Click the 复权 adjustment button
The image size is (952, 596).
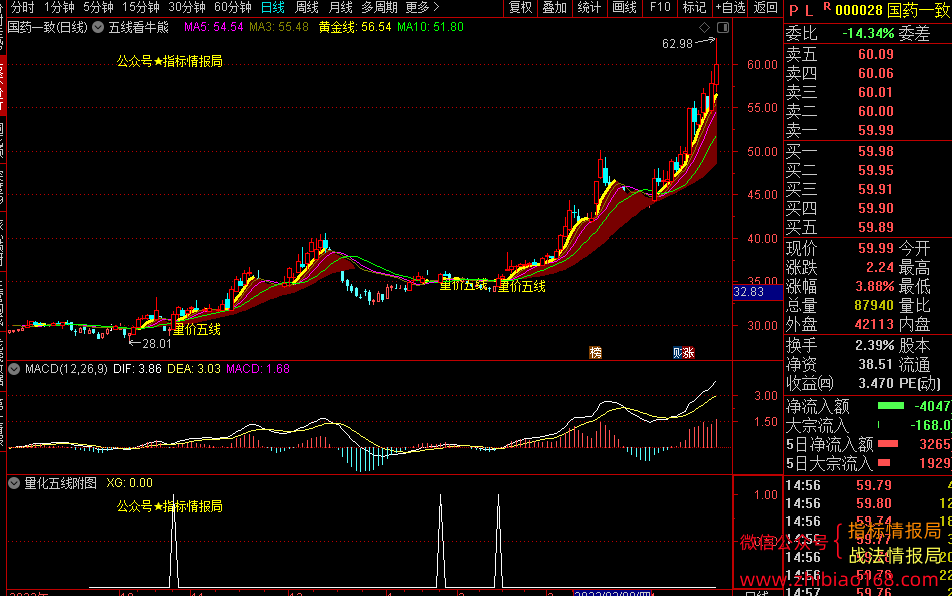point(520,8)
